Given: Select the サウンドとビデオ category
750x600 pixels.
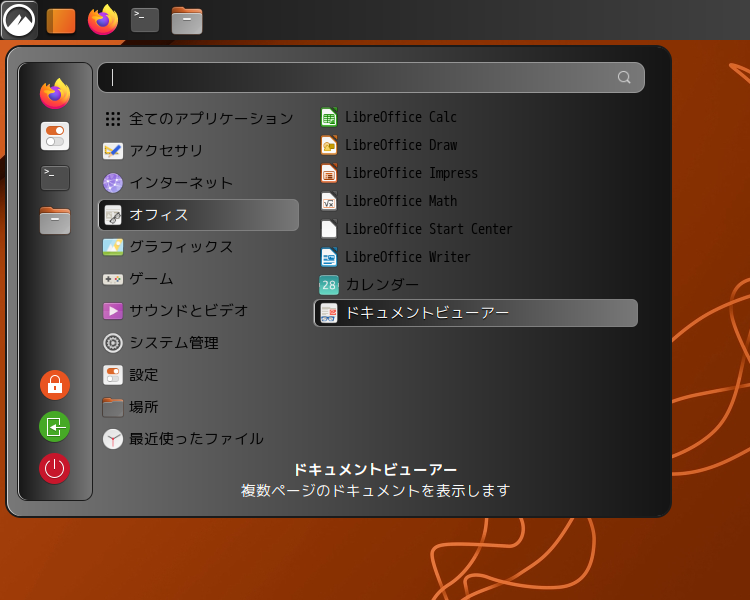Looking at the screenshot, I should click(199, 311).
